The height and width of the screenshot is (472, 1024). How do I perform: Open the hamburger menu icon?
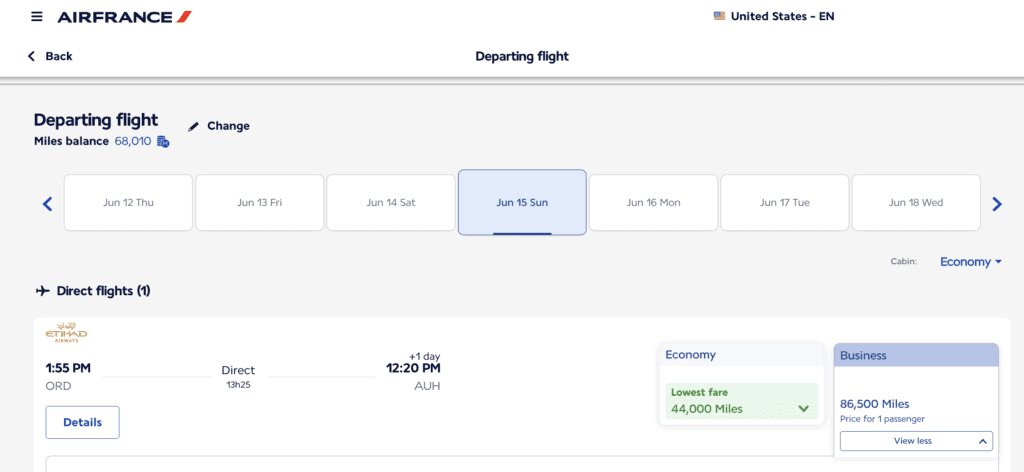point(37,16)
